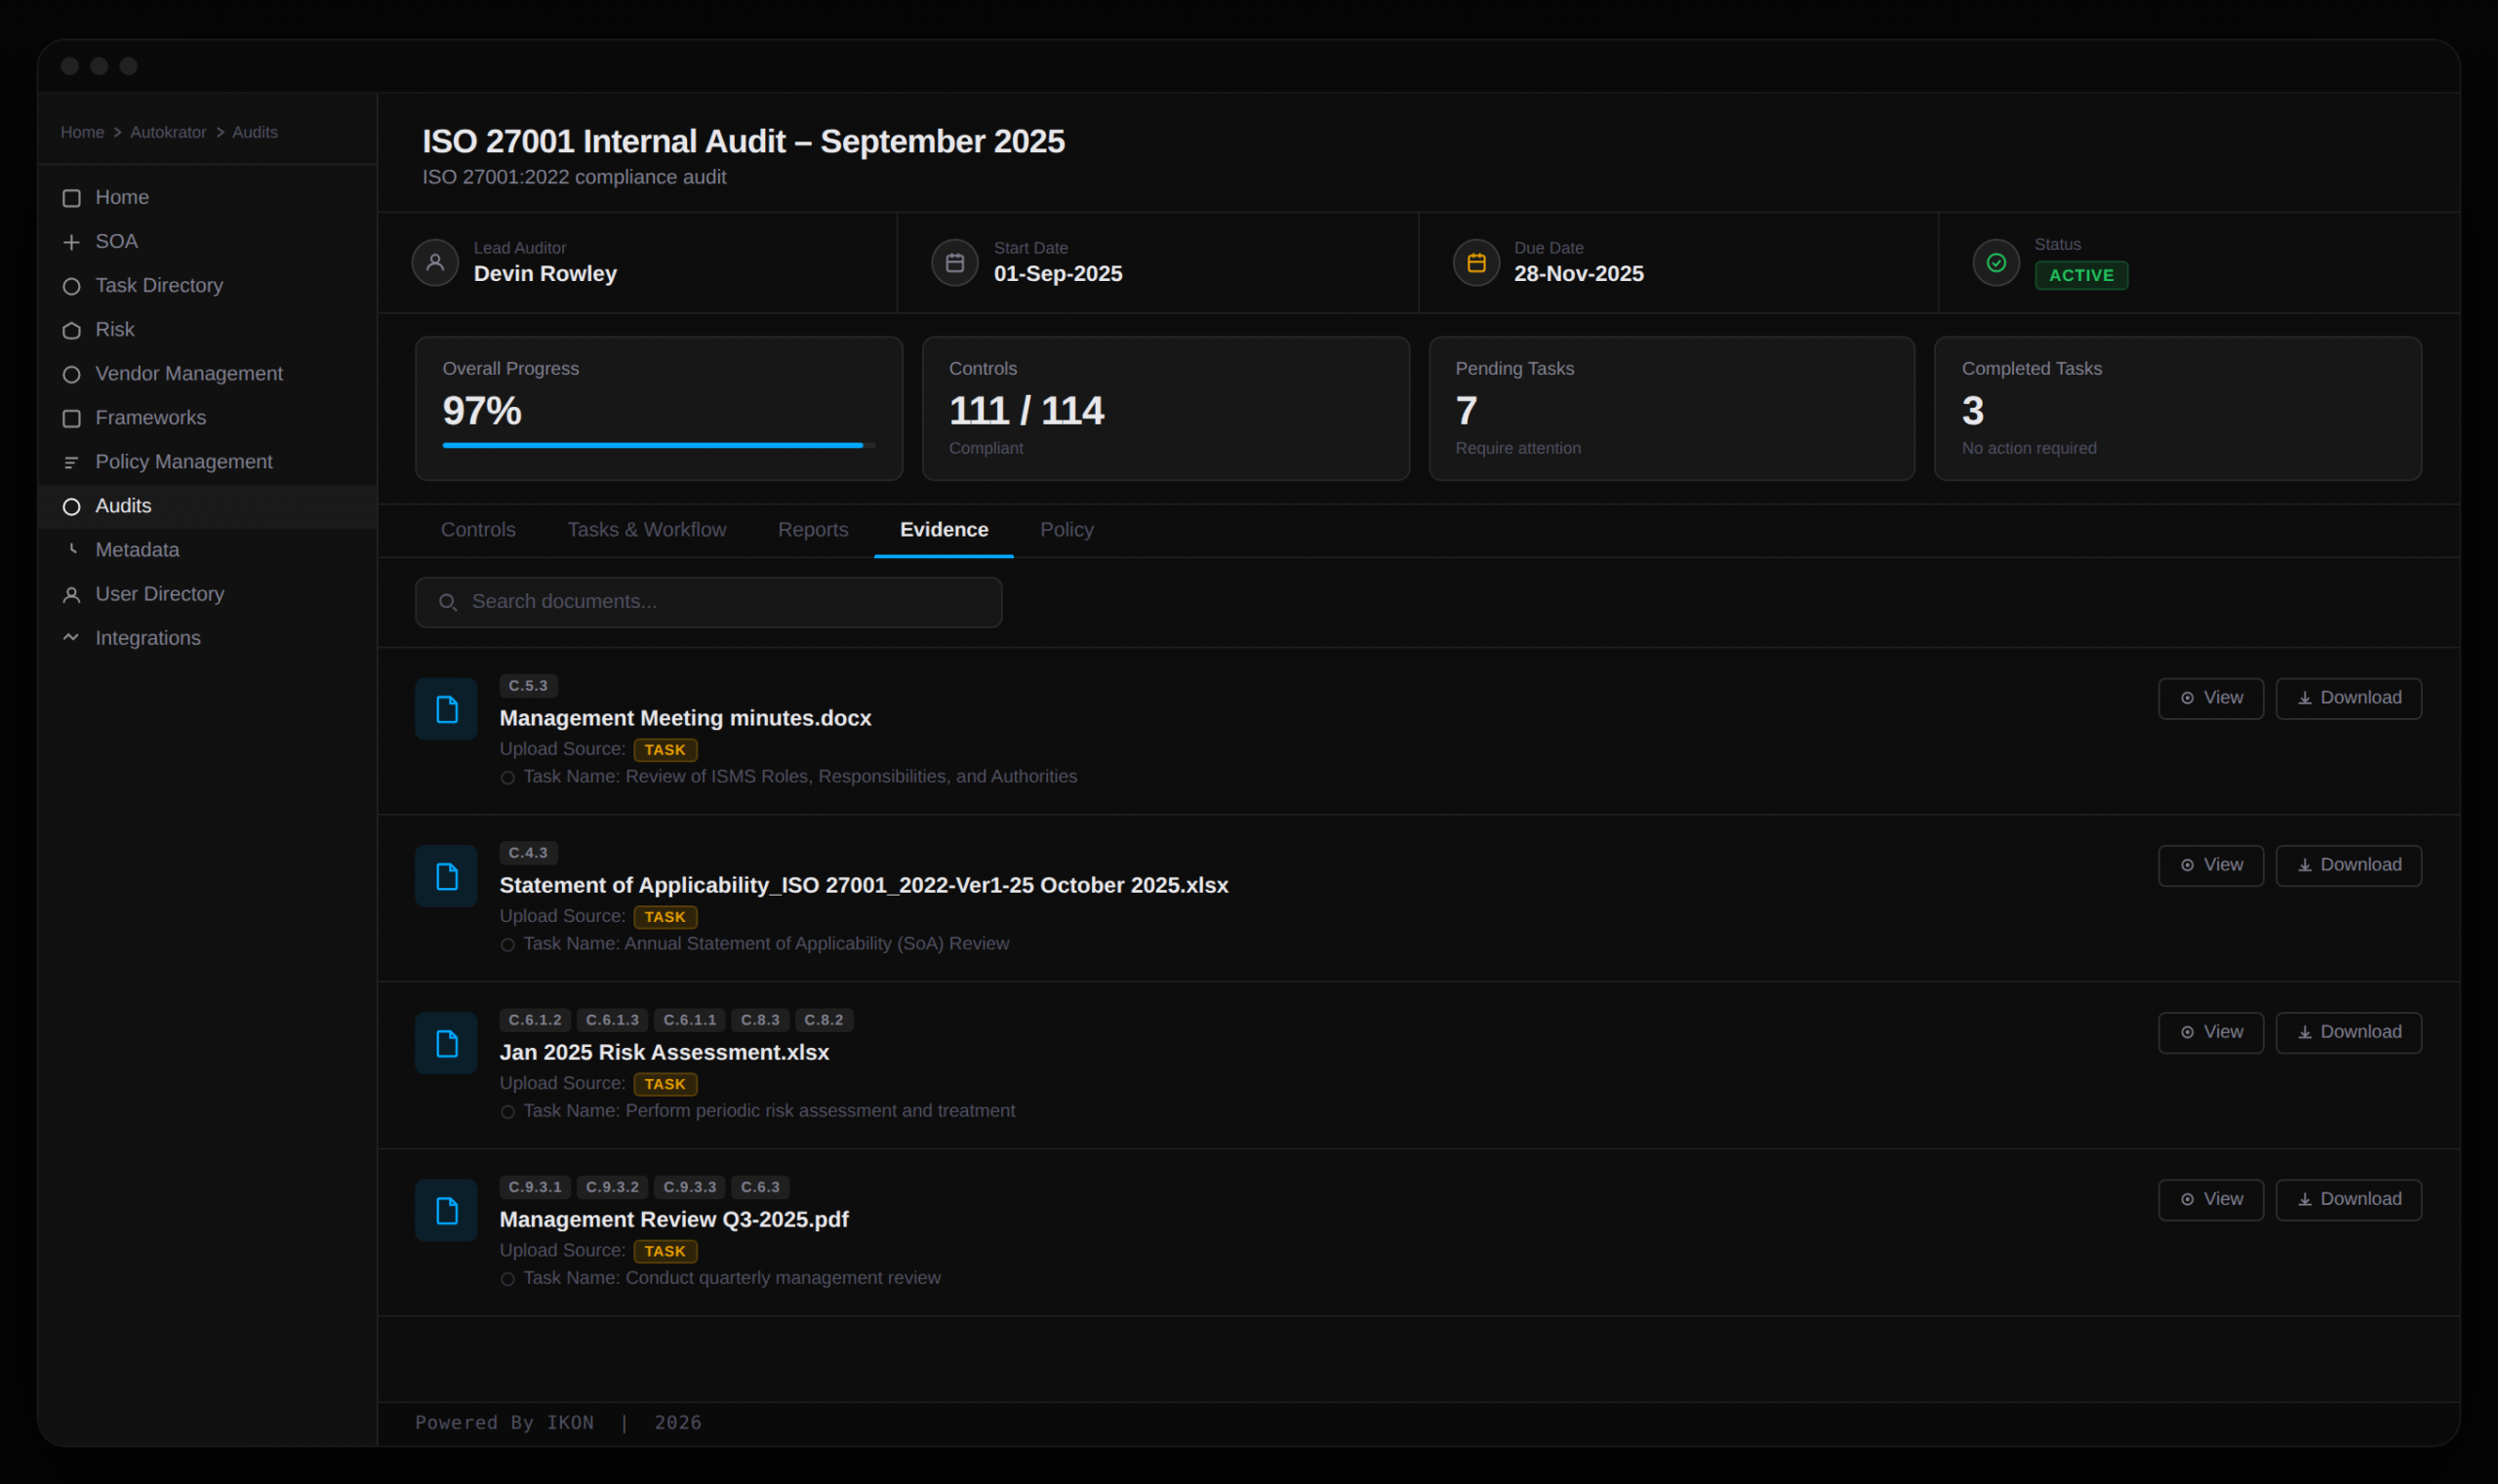The height and width of the screenshot is (1484, 2498).
Task: Click the SOA plus icon in sidebar
Action: coord(71,242)
